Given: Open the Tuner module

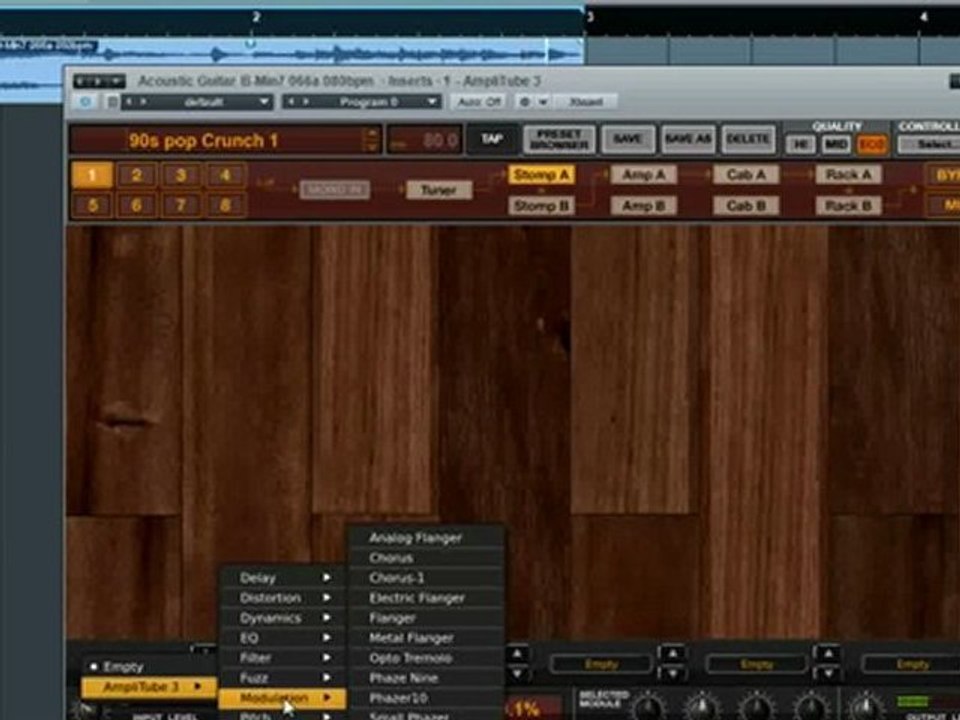Looking at the screenshot, I should tap(439, 190).
